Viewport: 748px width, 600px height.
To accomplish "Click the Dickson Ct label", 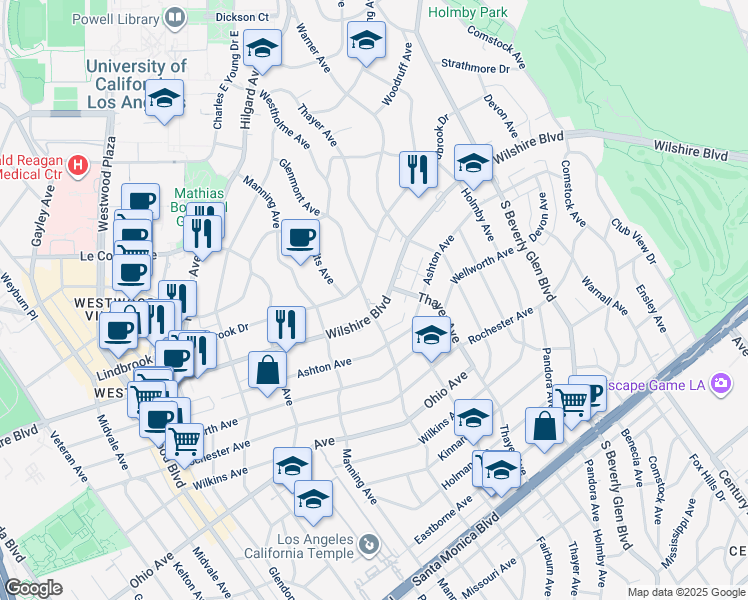I will click(242, 17).
